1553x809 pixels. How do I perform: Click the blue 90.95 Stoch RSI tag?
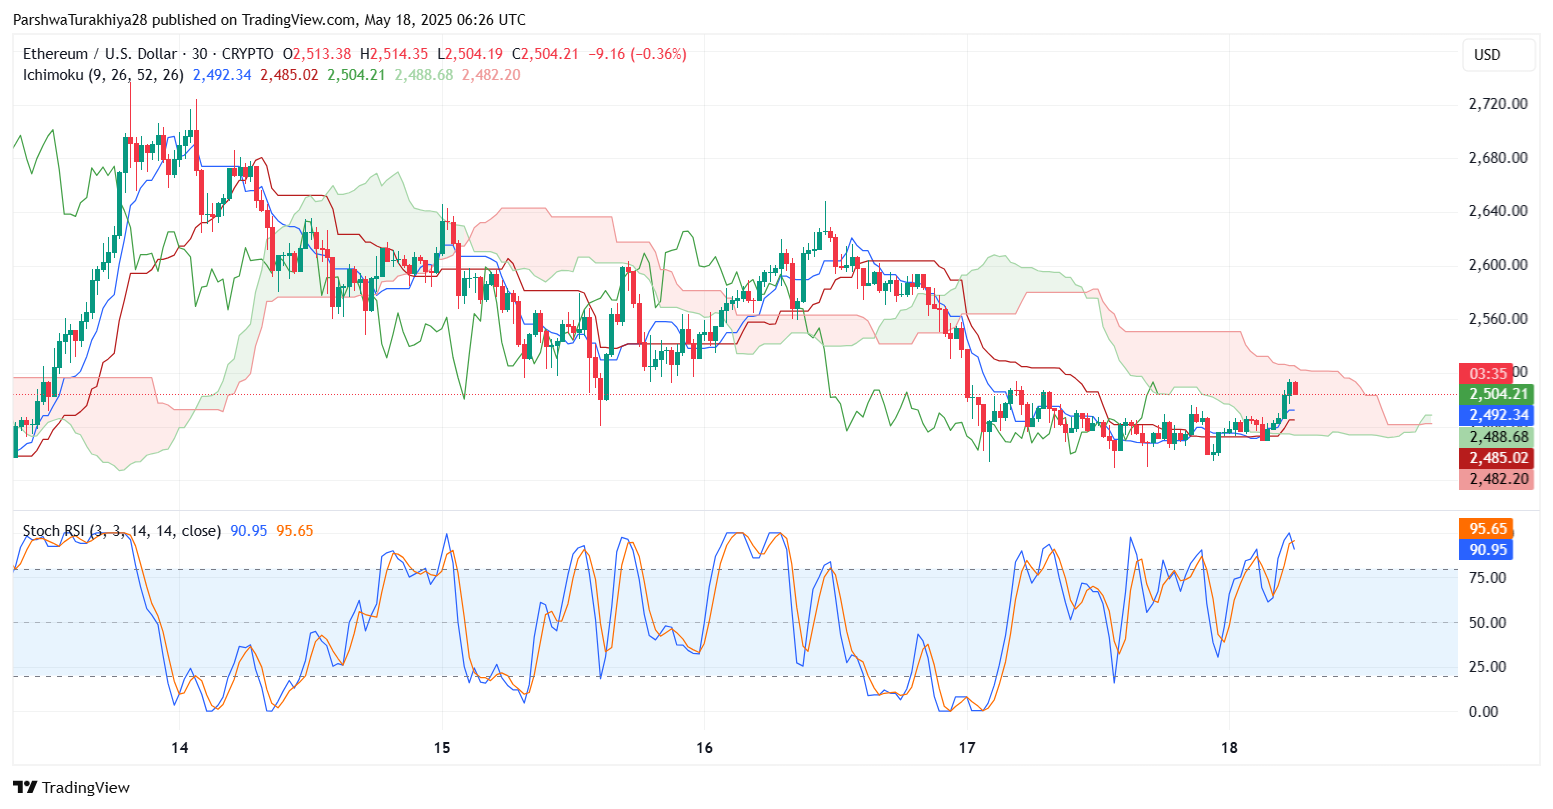[1485, 549]
